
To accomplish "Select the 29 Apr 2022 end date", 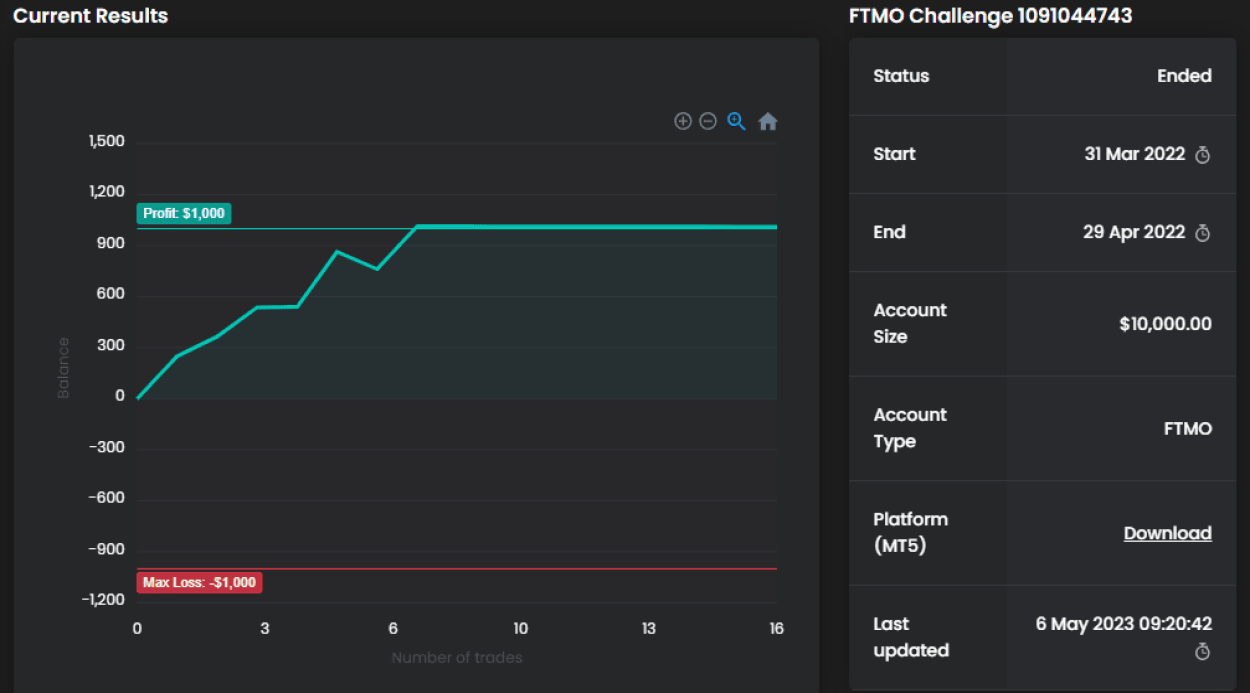I will point(1133,232).
